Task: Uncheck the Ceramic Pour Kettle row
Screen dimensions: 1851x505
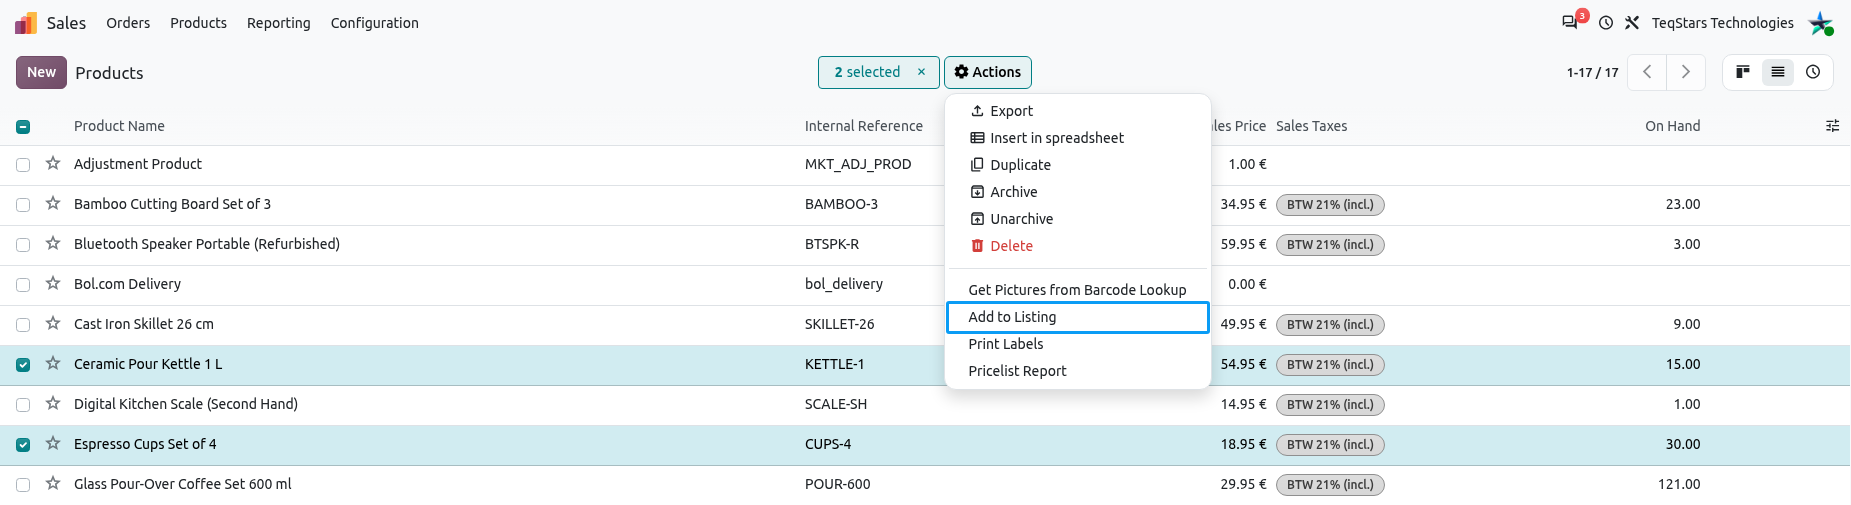Action: click(x=23, y=365)
